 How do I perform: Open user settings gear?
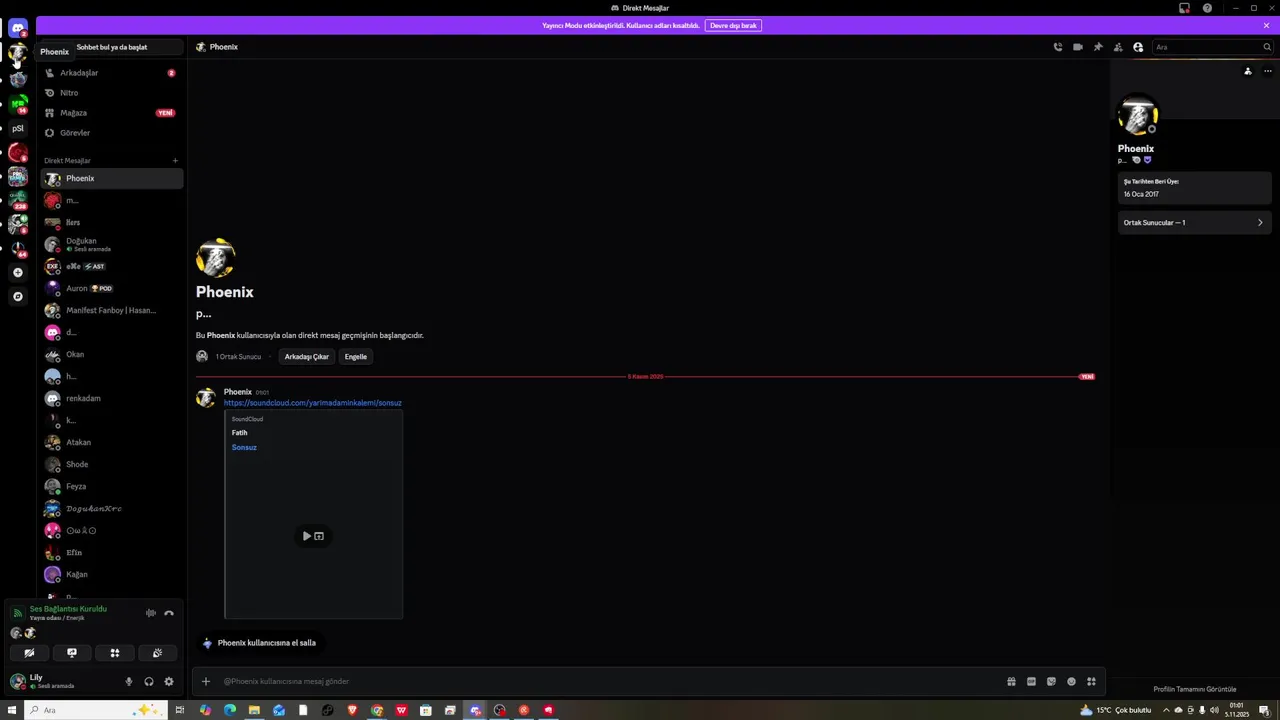pos(169,681)
